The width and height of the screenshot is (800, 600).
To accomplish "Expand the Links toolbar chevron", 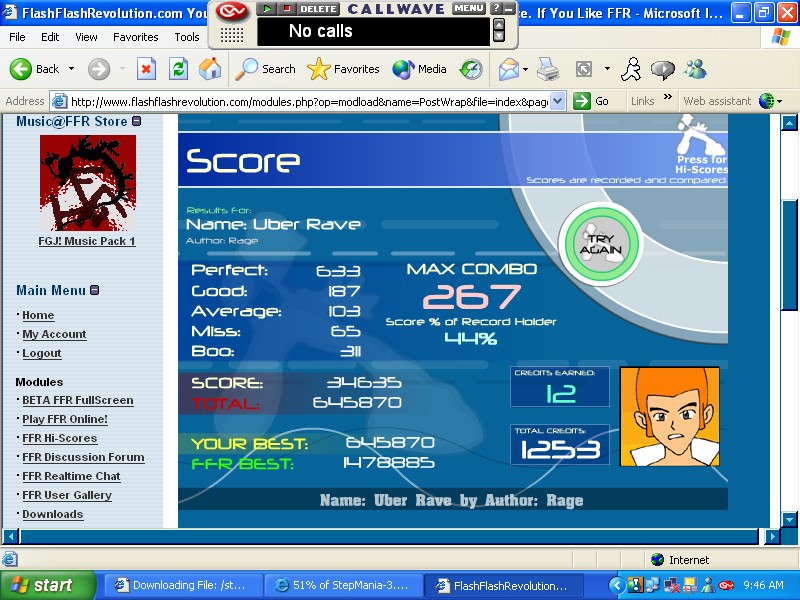I will click(x=667, y=96).
